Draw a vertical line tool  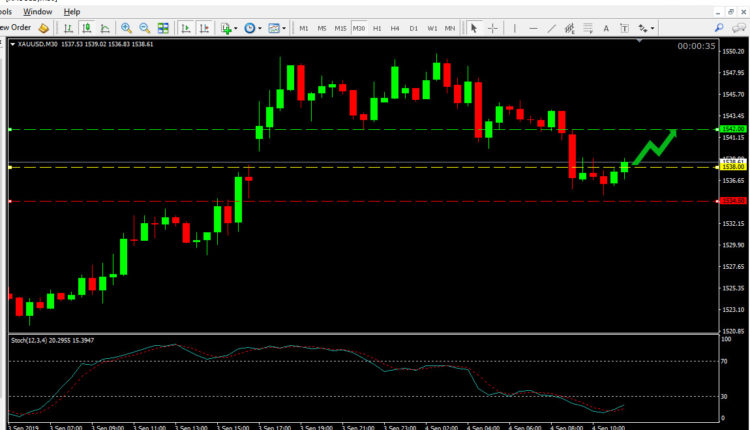tap(515, 28)
